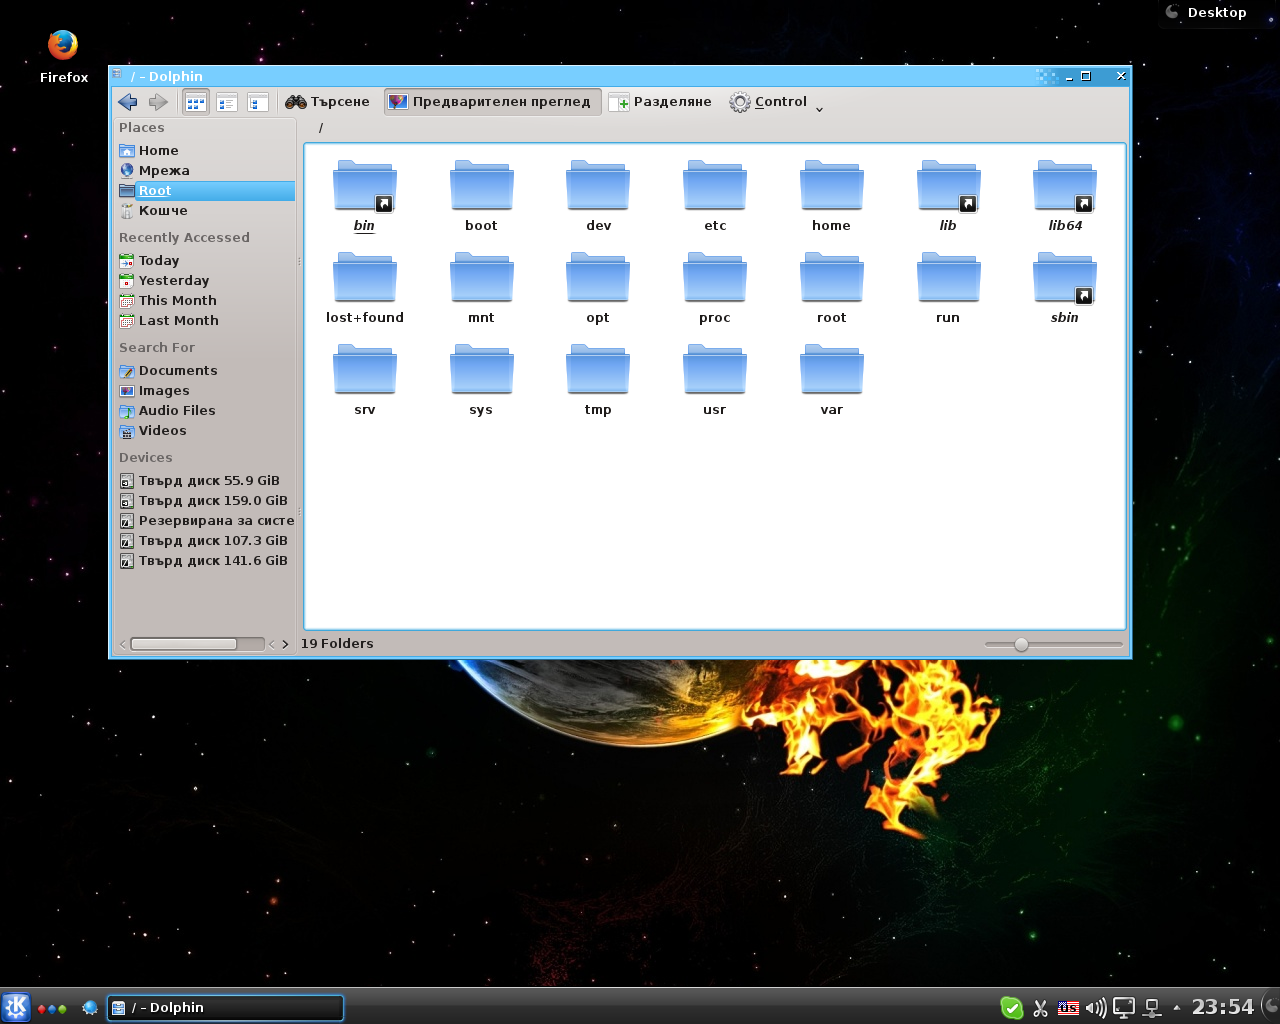Open the KDE application launcher
The image size is (1280, 1024).
point(16,1007)
